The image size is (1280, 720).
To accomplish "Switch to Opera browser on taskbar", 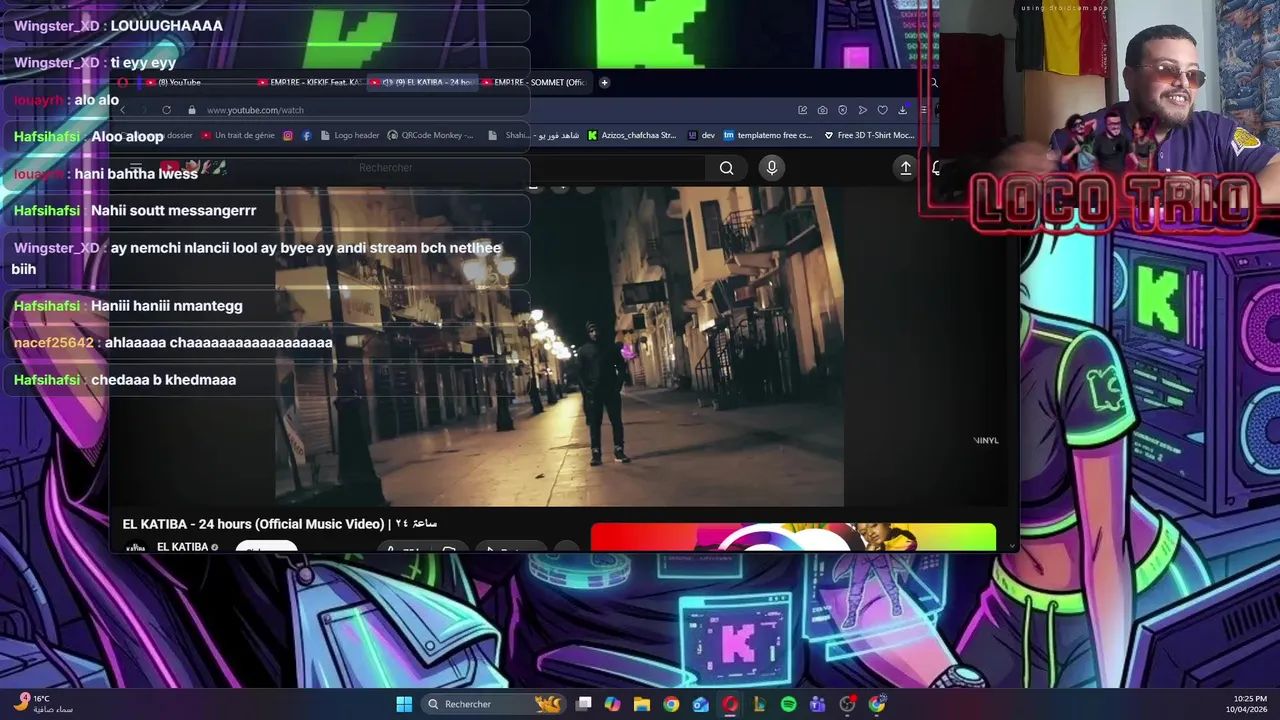I will 730,704.
